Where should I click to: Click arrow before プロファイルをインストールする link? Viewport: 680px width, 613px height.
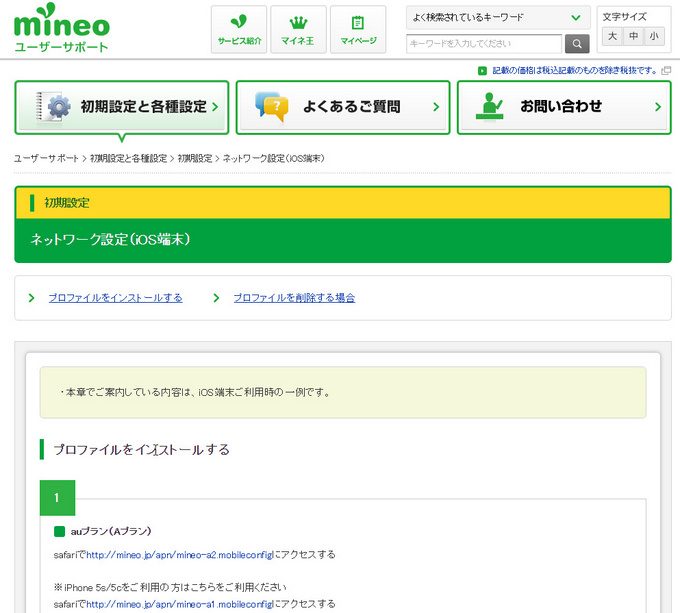point(31,298)
